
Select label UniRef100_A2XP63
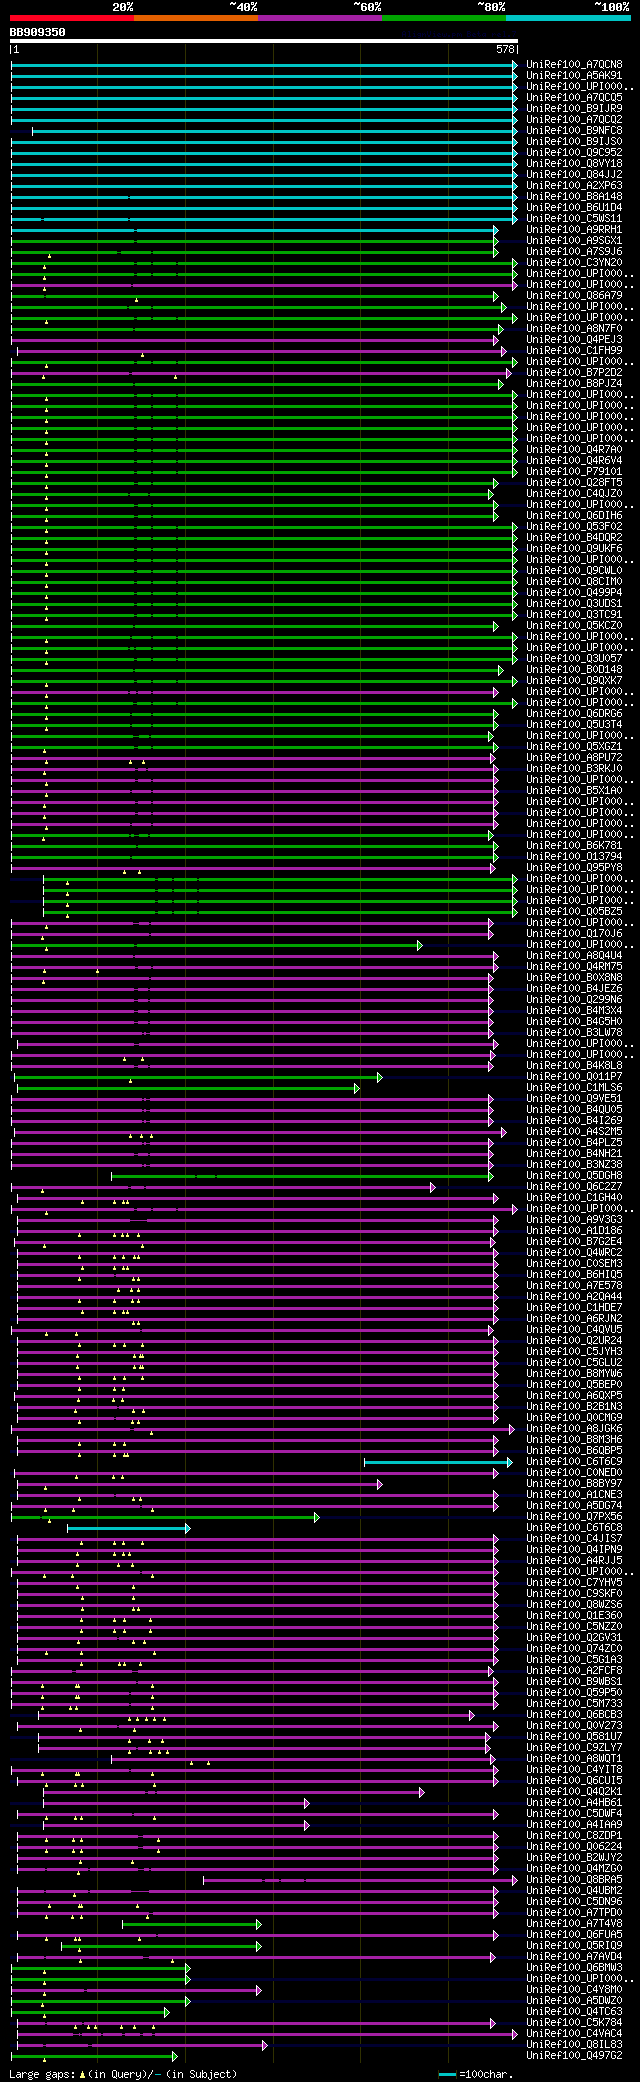click(x=574, y=186)
